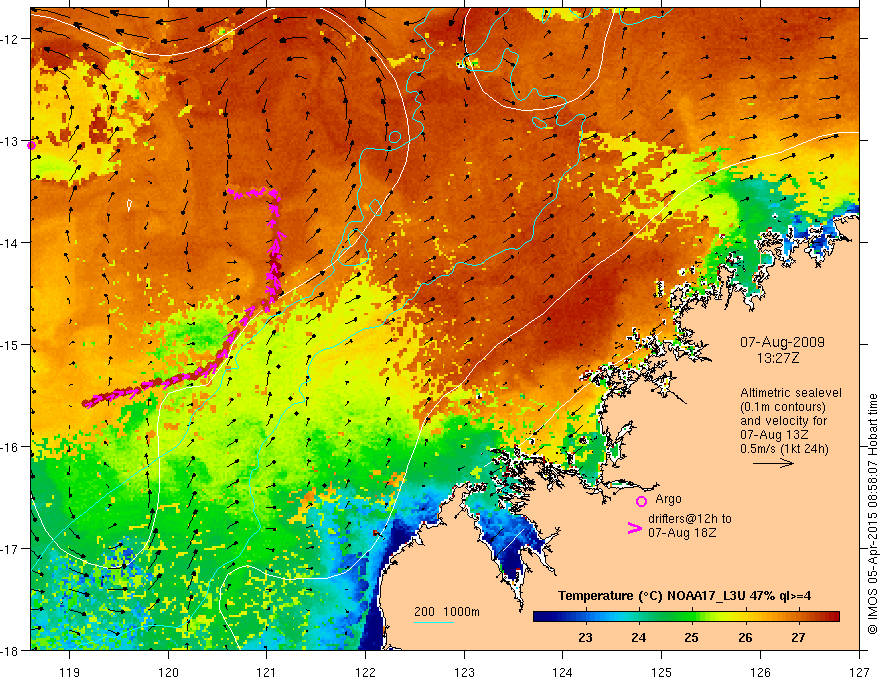Screen dimensions: 880x680
Task: Click the Argo legend circle marker
Action: coord(641,501)
